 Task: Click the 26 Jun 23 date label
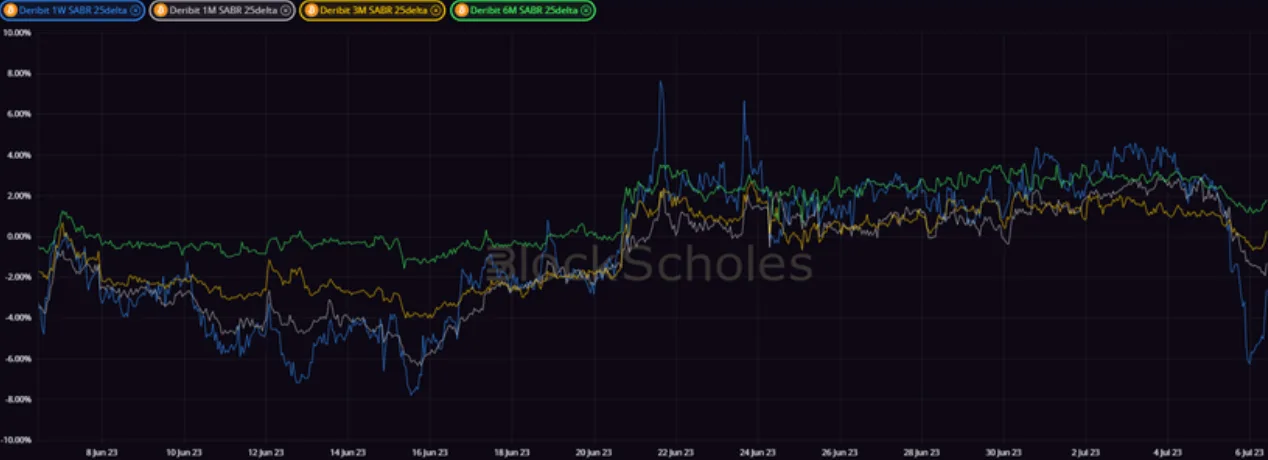click(x=842, y=451)
